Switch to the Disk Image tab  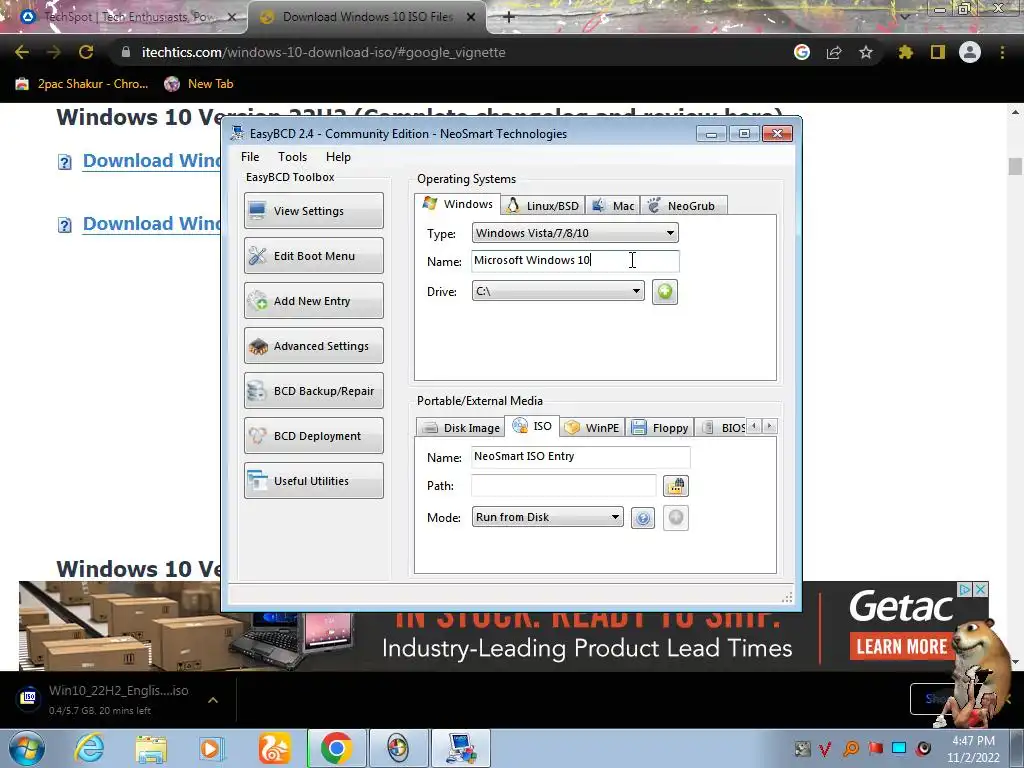pyautogui.click(x=461, y=428)
